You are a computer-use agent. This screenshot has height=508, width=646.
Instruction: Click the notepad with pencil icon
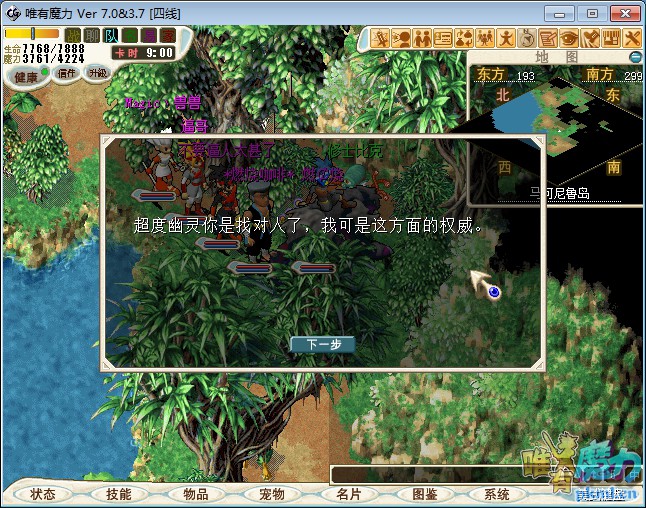click(x=548, y=39)
